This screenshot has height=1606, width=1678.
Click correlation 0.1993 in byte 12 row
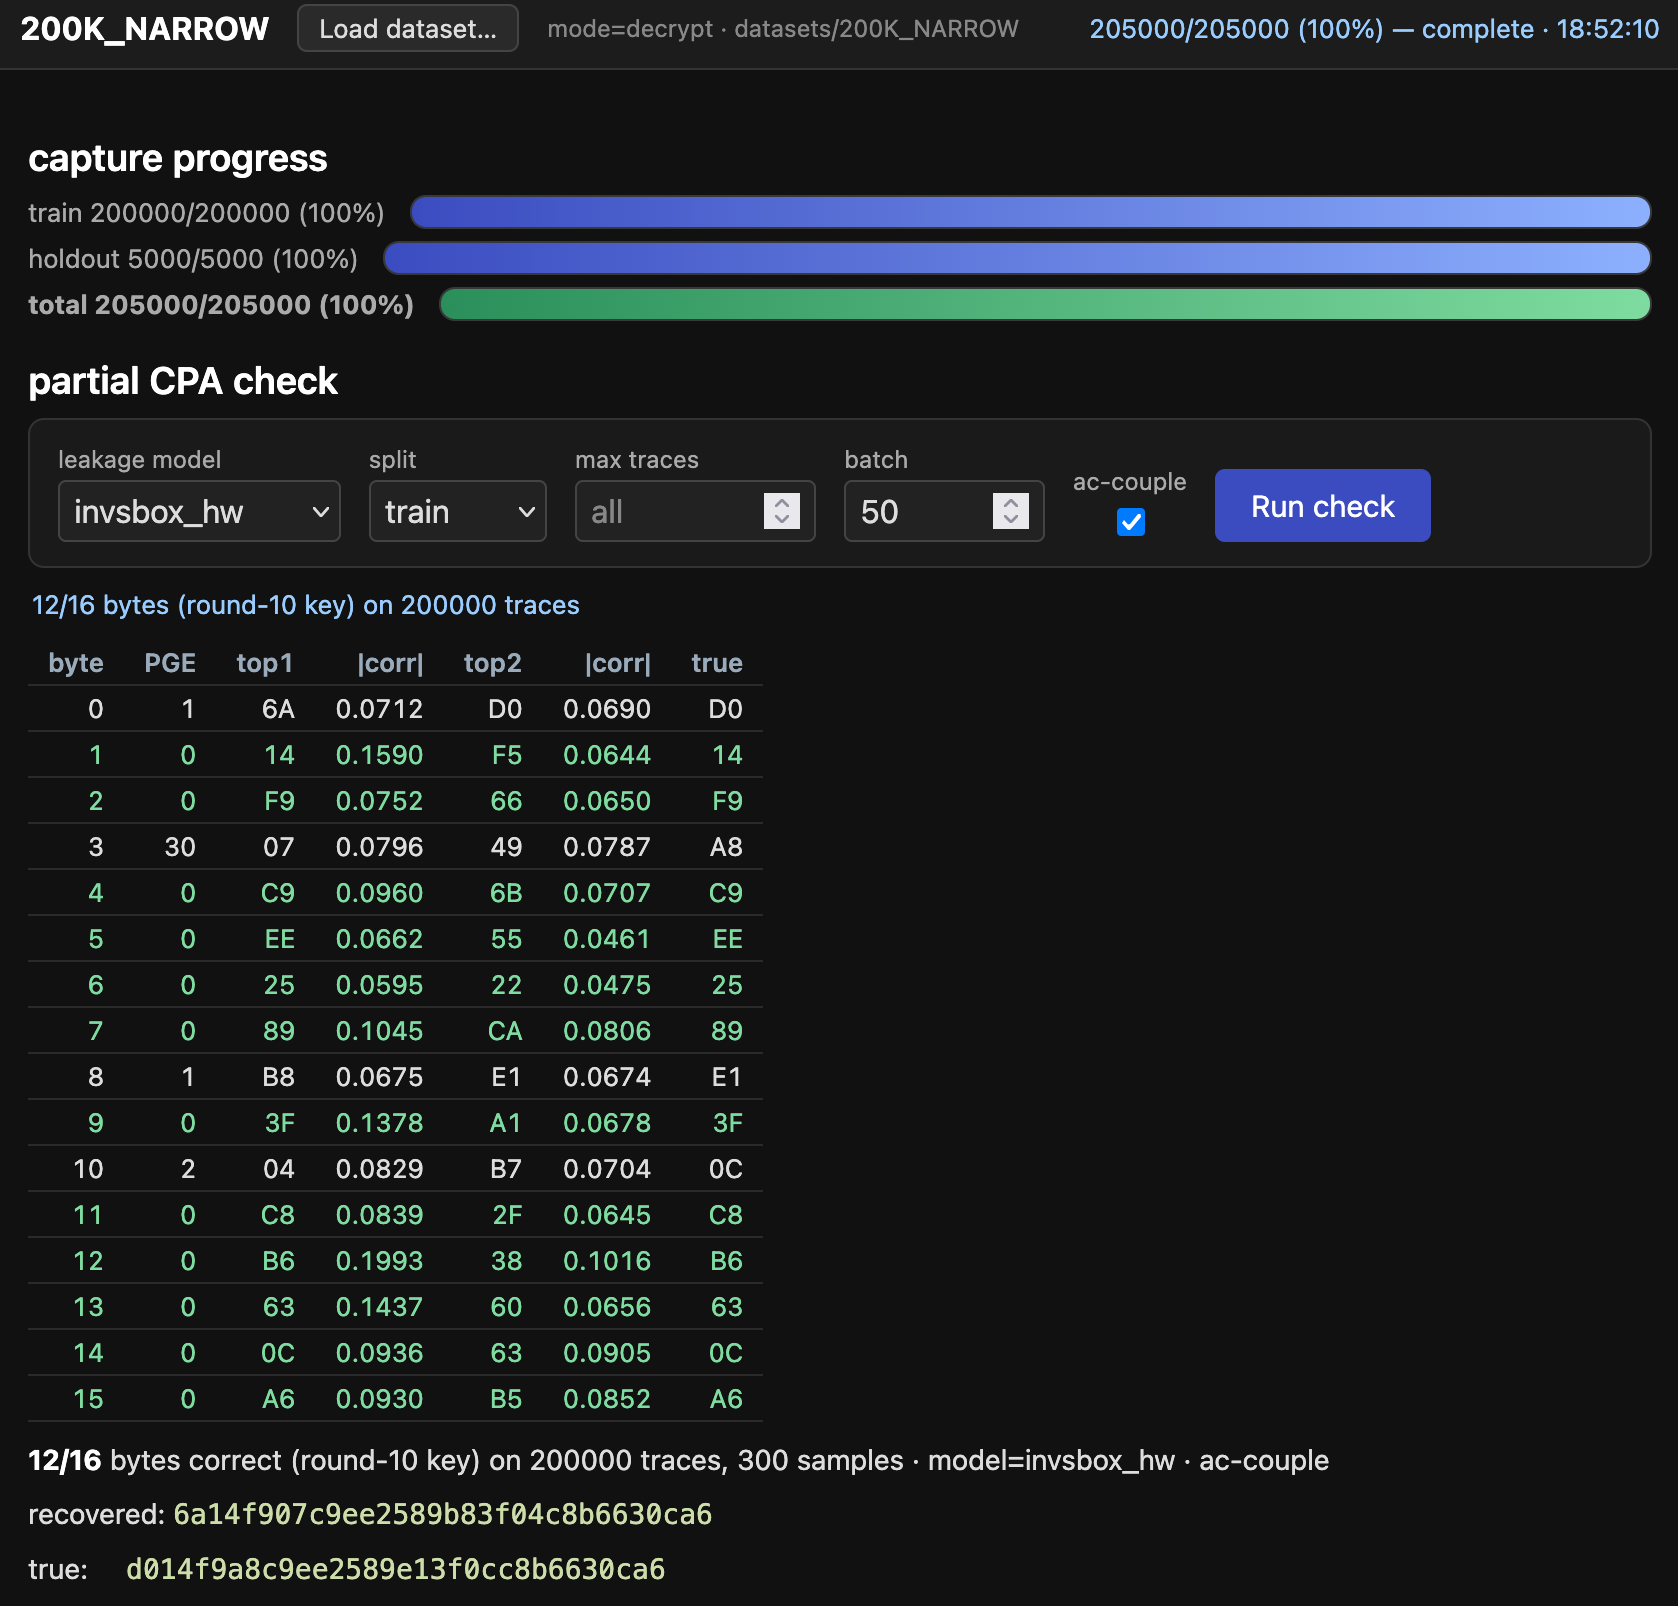[379, 1261]
